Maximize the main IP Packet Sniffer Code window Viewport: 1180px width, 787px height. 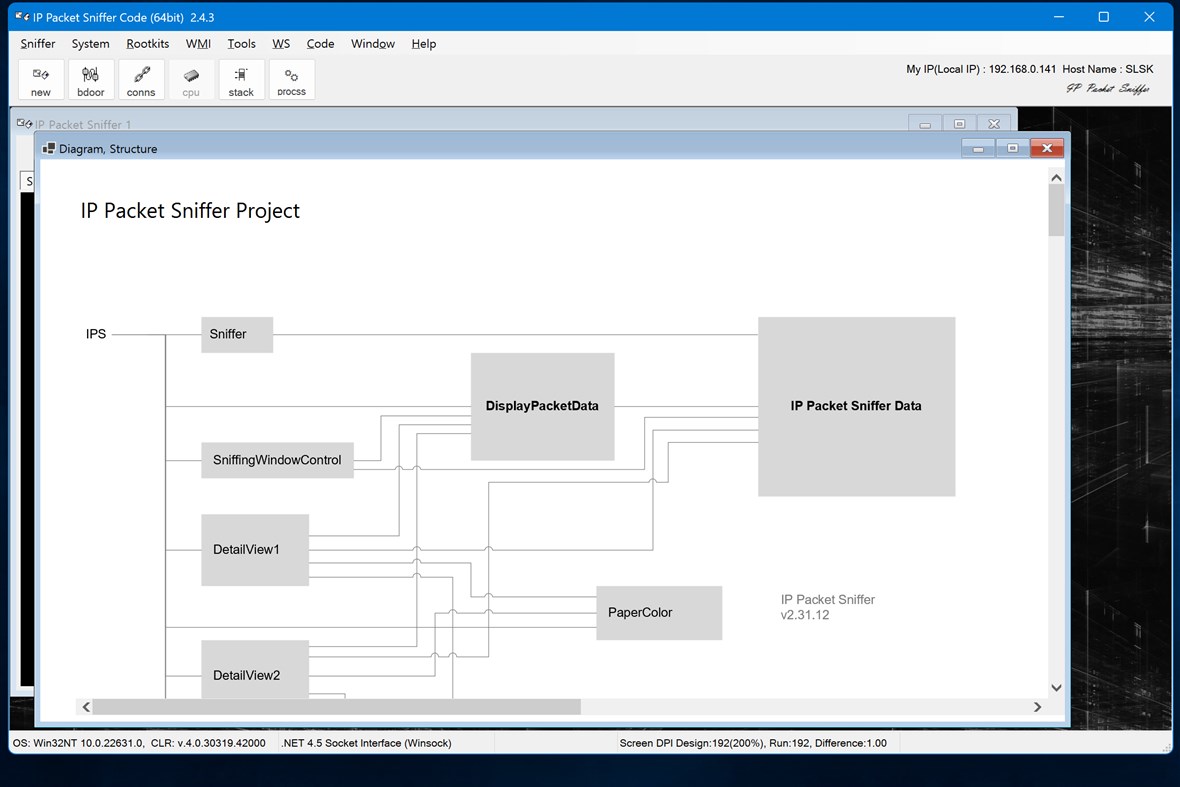pos(1104,17)
